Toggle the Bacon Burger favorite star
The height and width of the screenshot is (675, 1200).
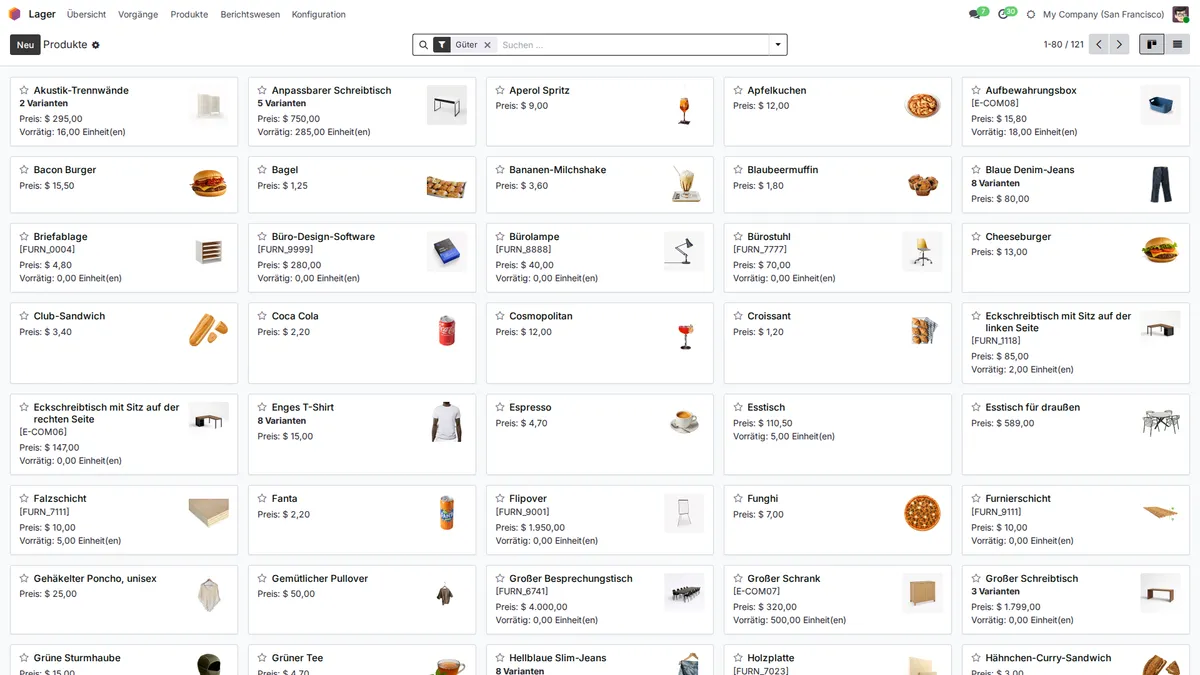tap(24, 170)
